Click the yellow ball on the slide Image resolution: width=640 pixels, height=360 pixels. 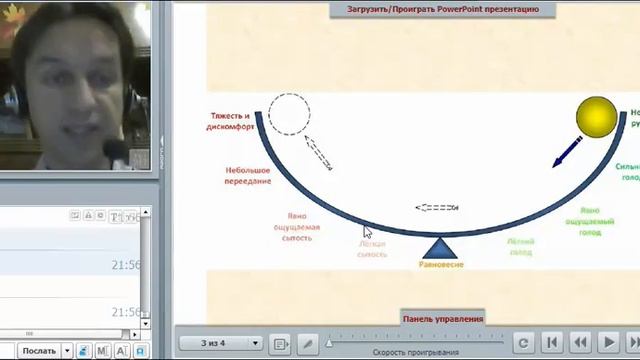pyautogui.click(x=596, y=117)
